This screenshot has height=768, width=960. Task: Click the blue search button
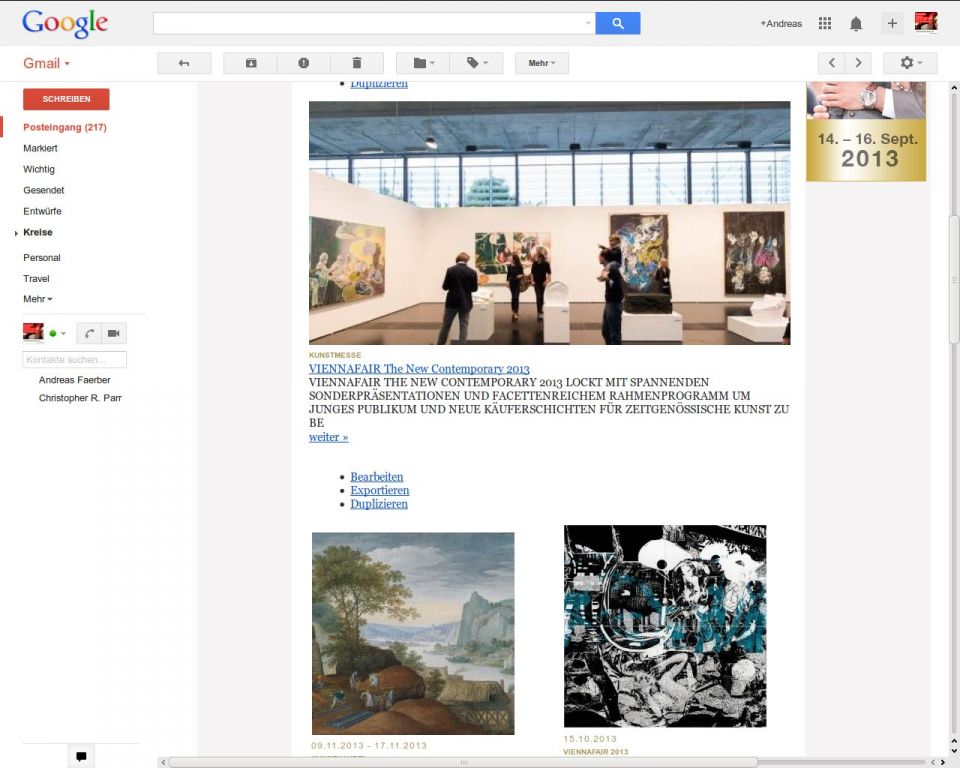coord(617,23)
